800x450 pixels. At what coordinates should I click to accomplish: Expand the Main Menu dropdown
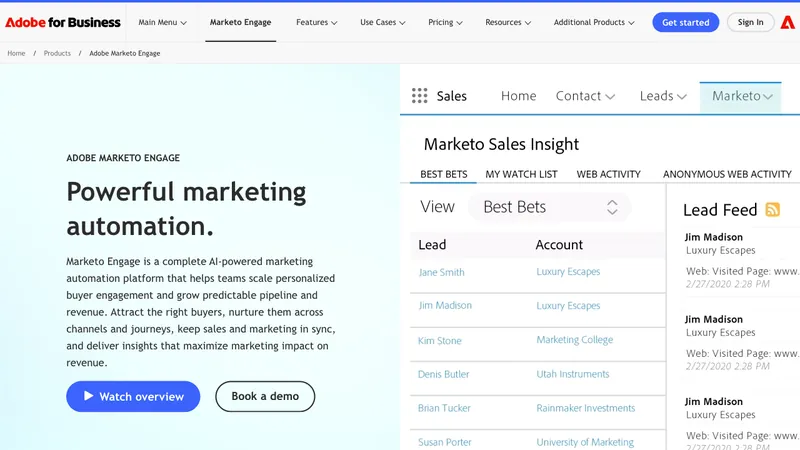click(162, 22)
